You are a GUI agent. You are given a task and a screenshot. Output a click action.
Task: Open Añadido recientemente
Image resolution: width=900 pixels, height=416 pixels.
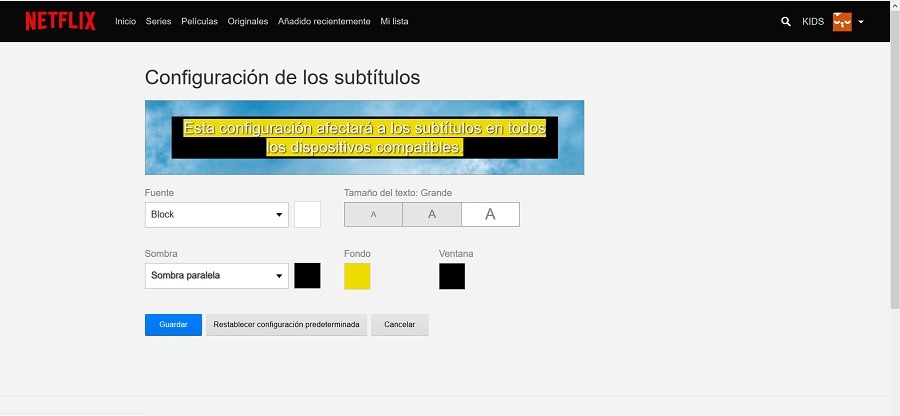tap(324, 21)
